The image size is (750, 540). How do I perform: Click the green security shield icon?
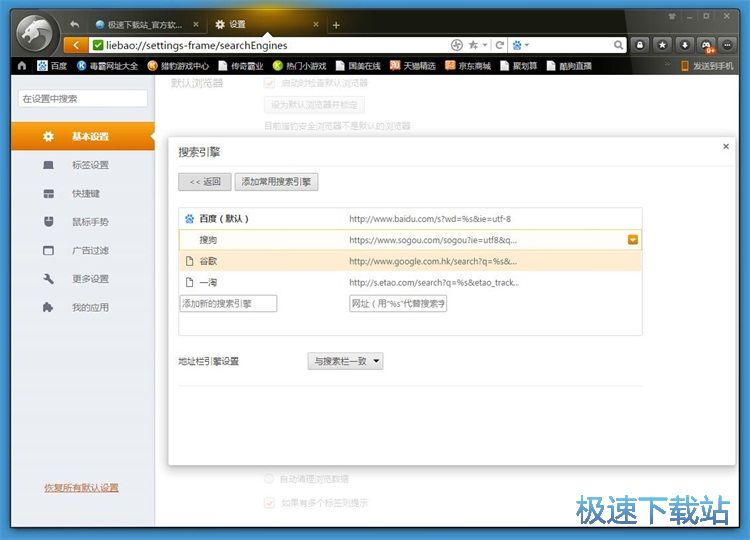(98, 45)
